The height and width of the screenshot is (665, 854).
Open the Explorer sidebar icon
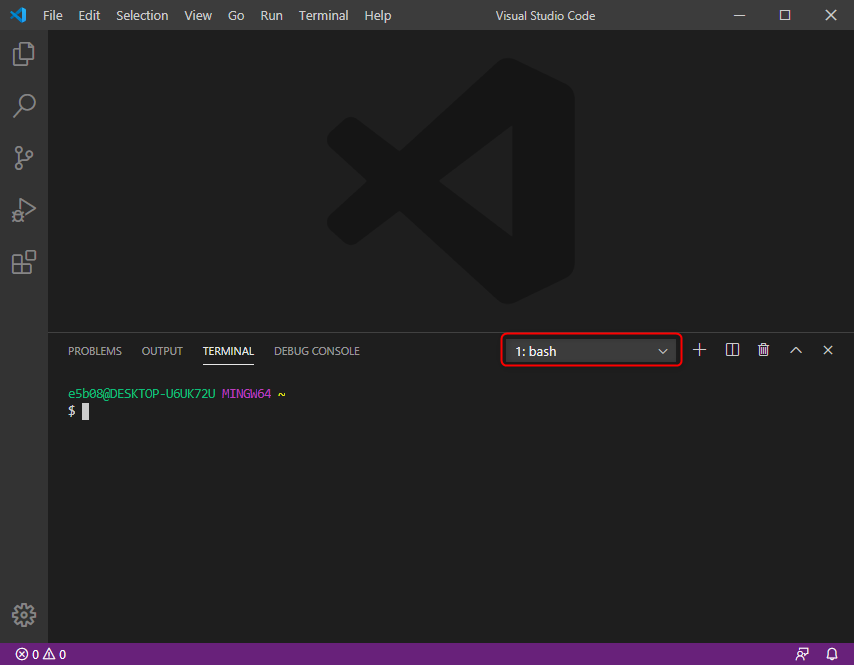23,54
